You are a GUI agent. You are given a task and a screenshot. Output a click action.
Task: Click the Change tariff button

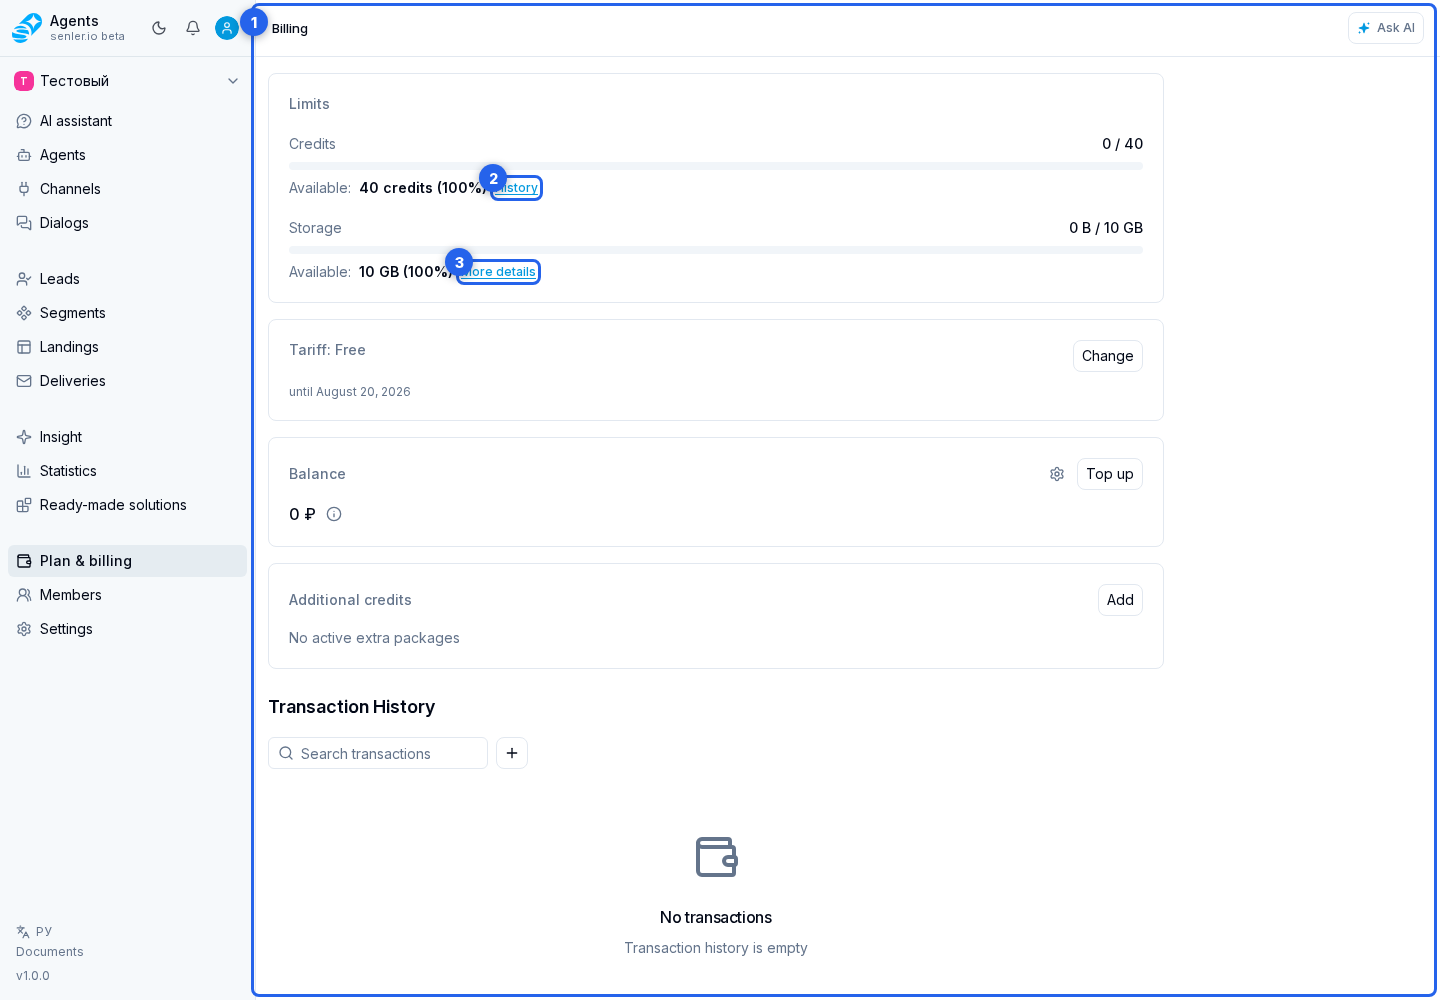click(x=1108, y=356)
